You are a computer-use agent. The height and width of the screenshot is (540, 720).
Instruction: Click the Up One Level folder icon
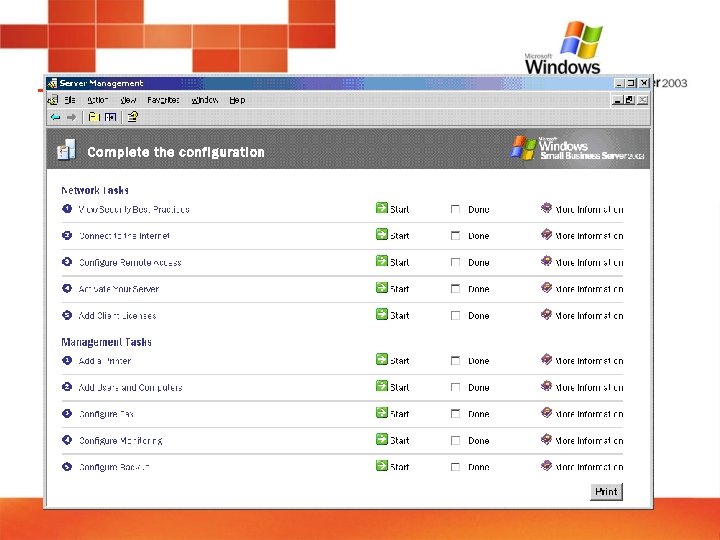point(94,117)
